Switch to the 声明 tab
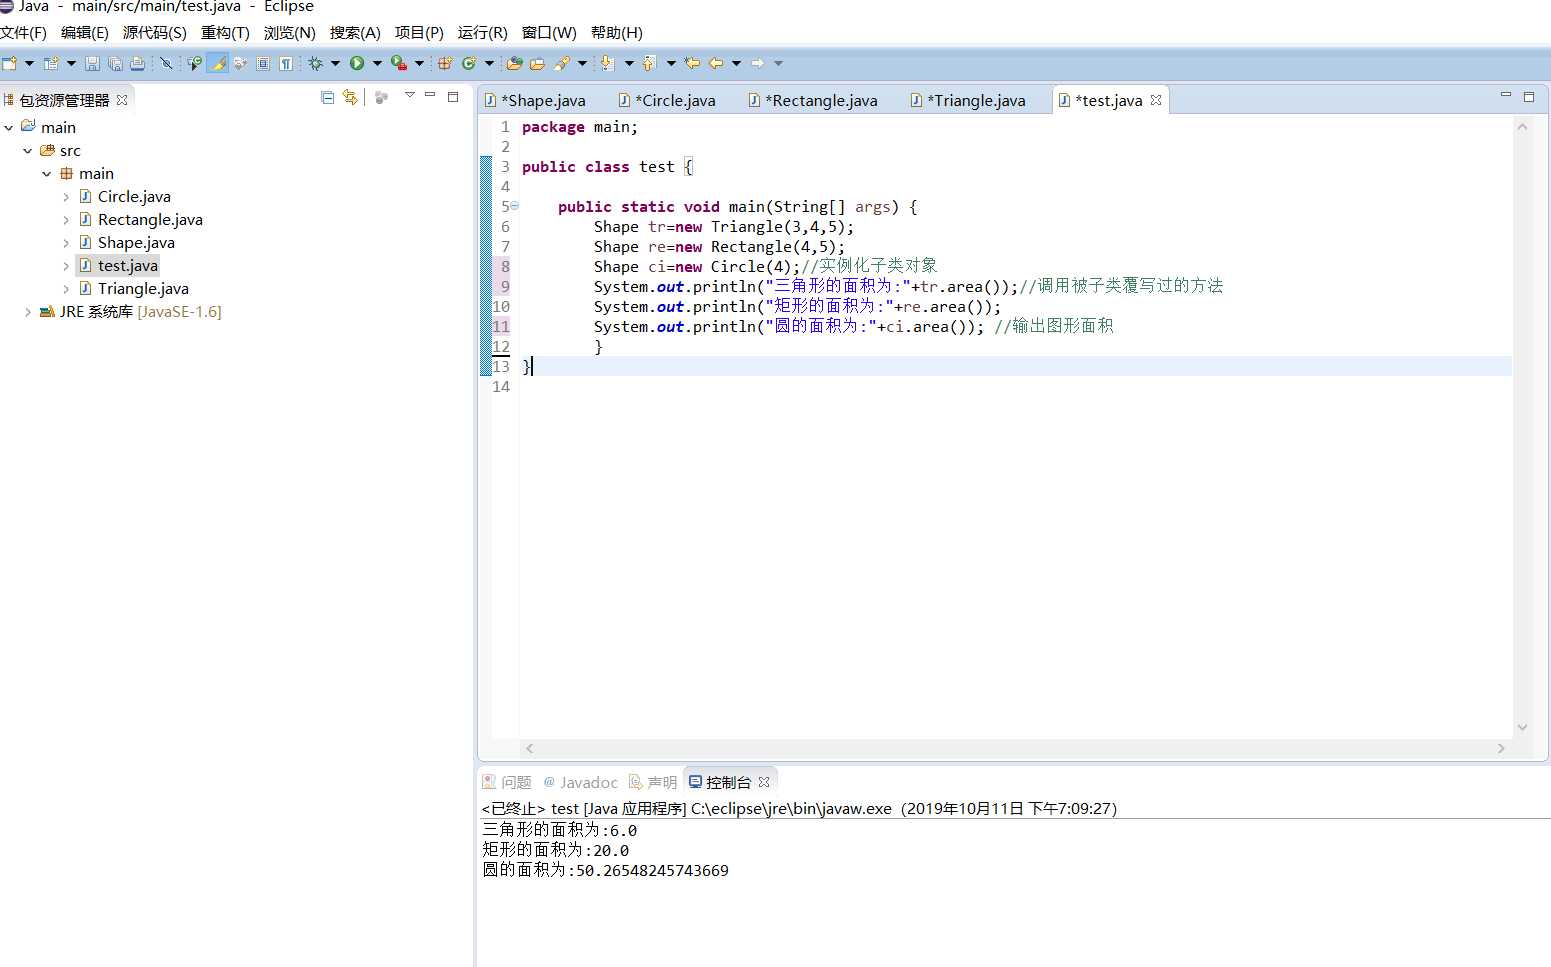Viewport: 1551px width, 967px height. click(x=653, y=782)
